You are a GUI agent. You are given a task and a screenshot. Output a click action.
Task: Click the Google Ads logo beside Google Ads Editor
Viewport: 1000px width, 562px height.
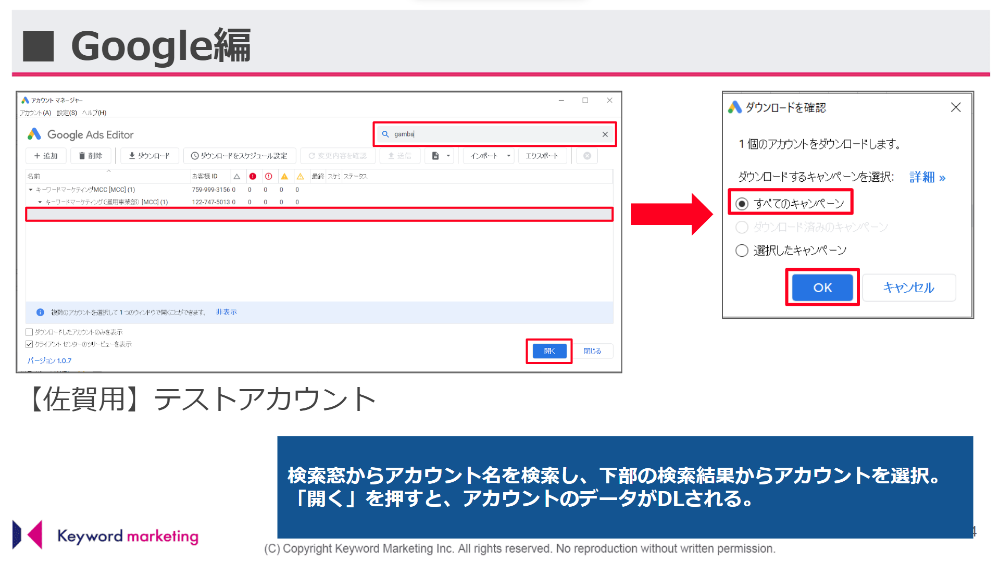pos(34,134)
